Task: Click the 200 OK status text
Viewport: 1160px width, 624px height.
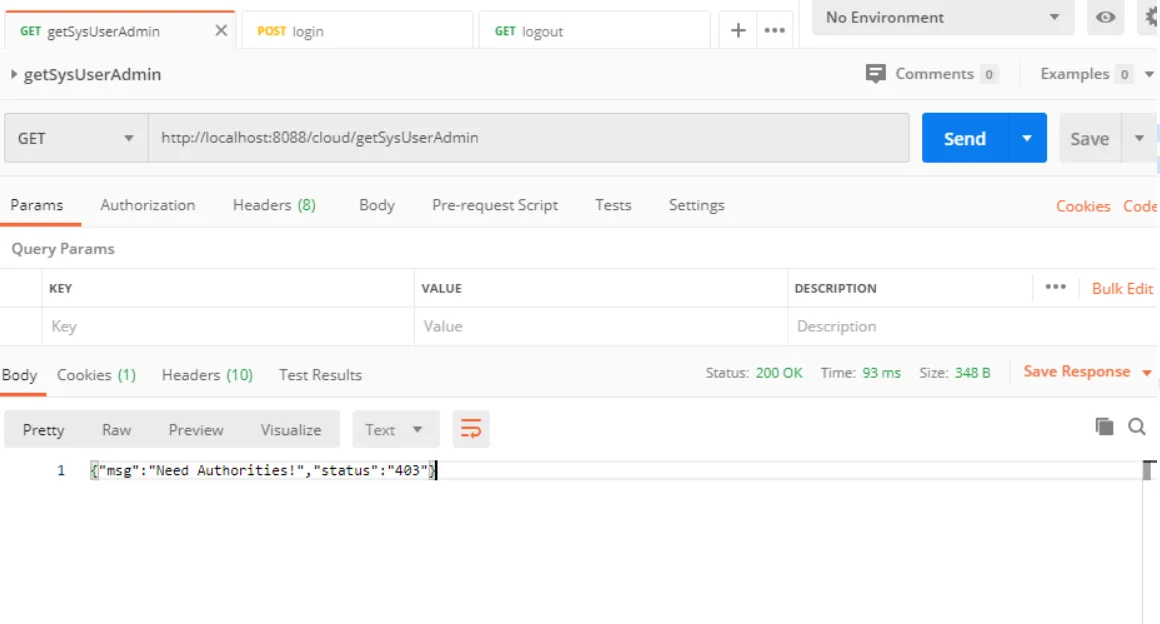Action: point(779,372)
